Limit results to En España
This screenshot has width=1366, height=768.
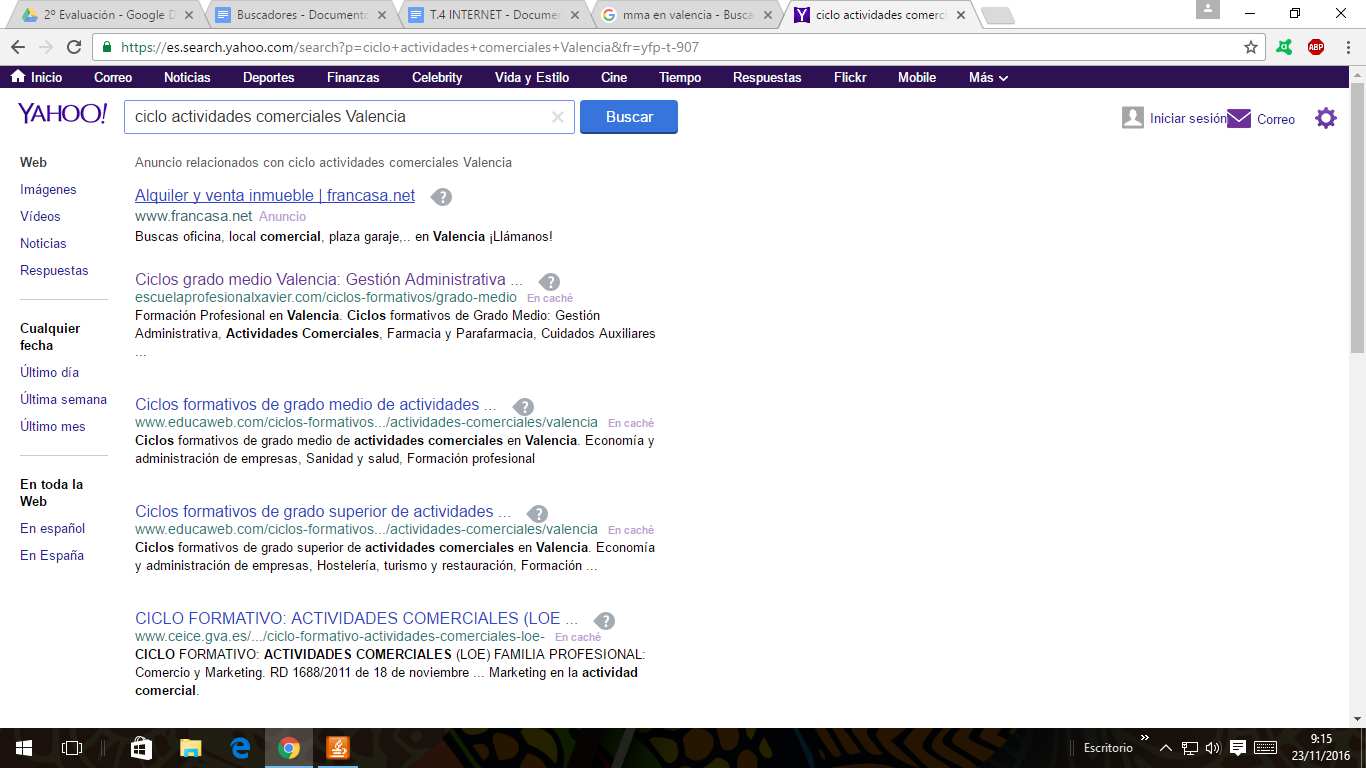(52, 556)
